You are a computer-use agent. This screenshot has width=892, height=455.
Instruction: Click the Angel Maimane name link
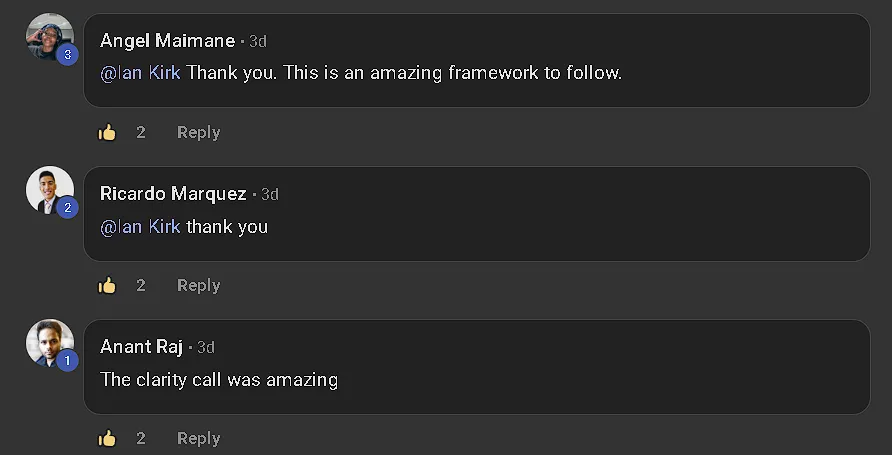click(167, 41)
